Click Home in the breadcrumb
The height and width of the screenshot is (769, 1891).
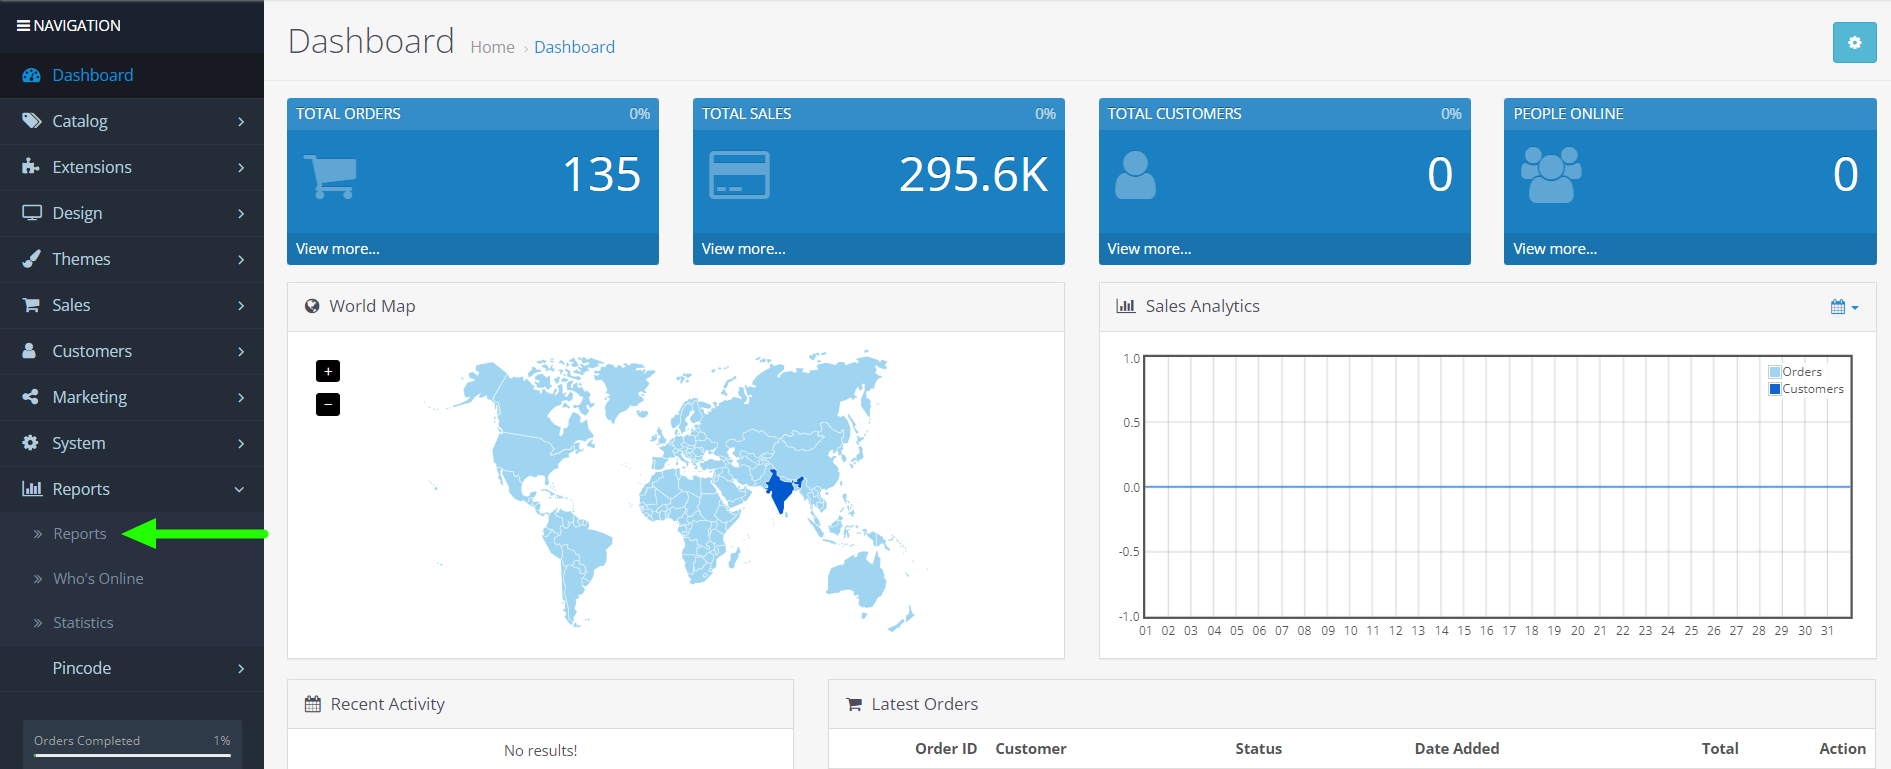click(x=492, y=47)
